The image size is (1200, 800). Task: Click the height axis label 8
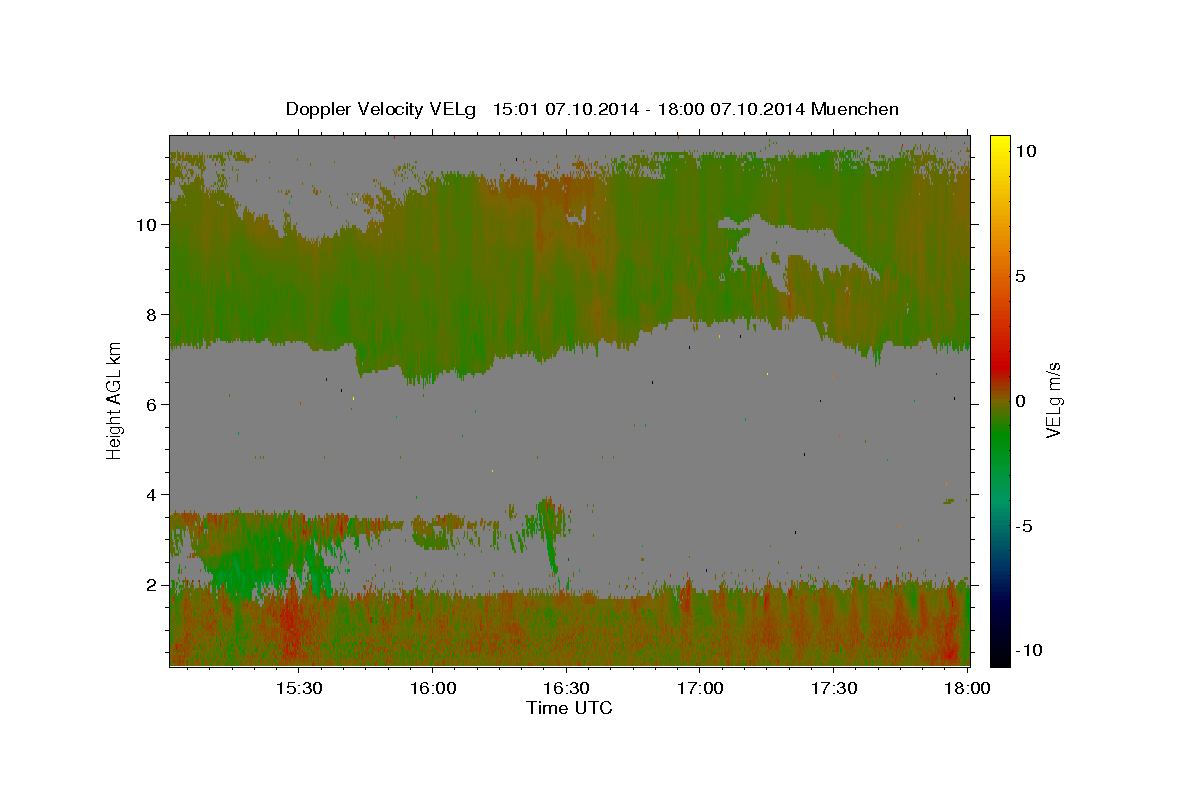click(151, 315)
